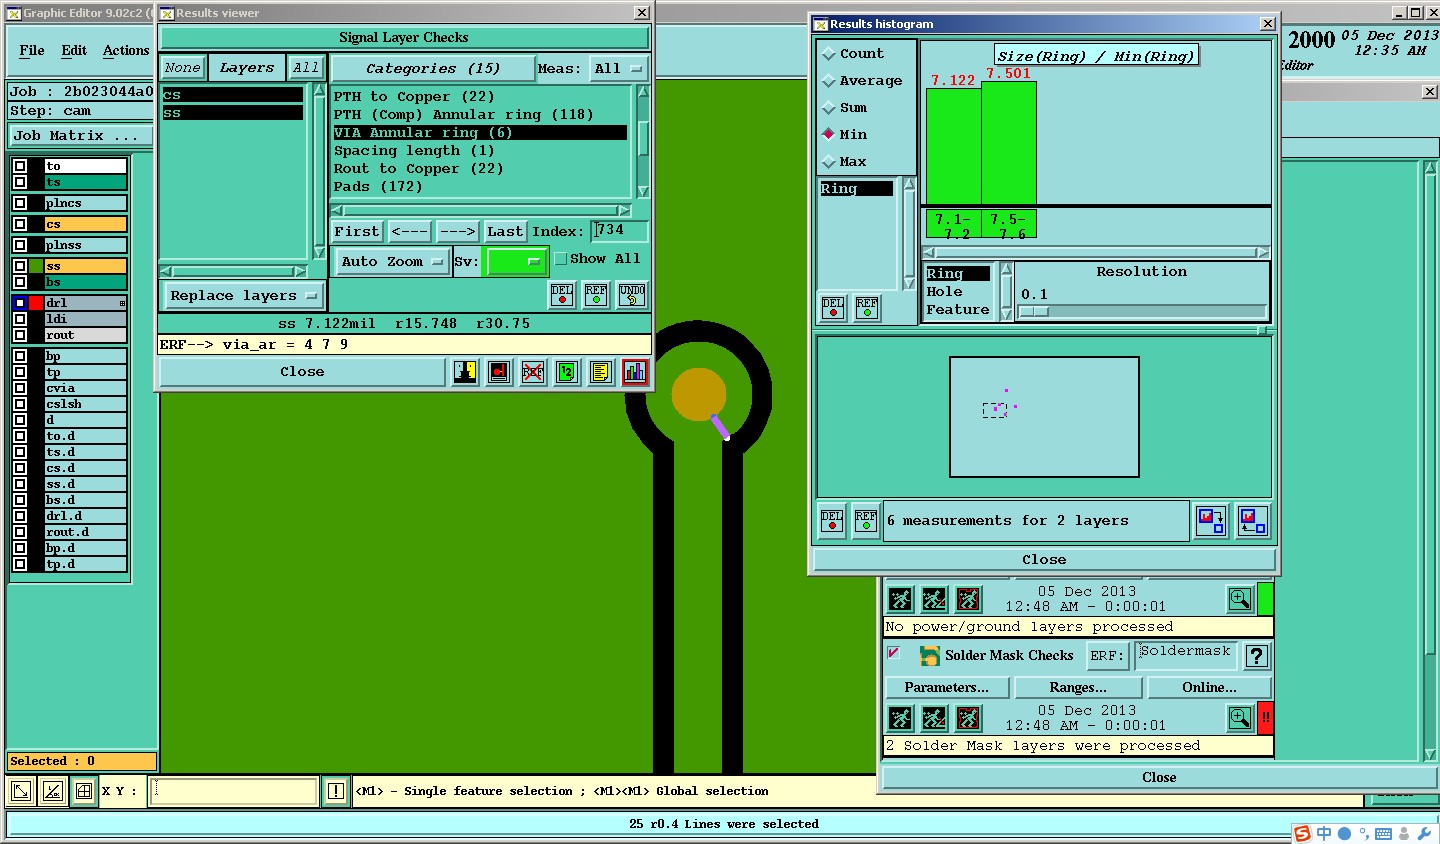
Task: Go to First result
Action: coord(357,231)
